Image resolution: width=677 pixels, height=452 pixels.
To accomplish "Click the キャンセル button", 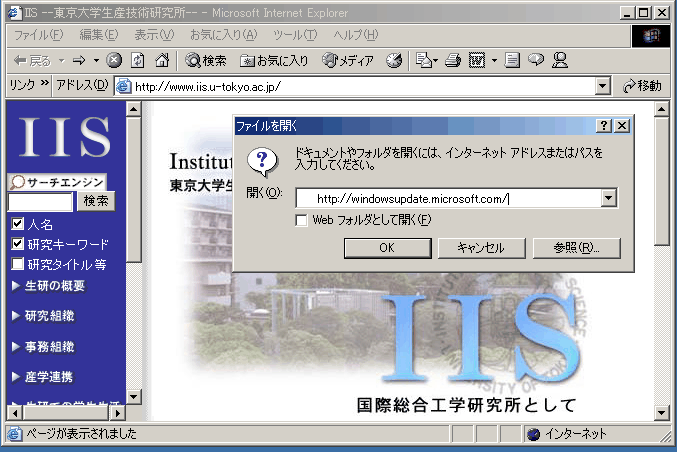I will pos(481,248).
